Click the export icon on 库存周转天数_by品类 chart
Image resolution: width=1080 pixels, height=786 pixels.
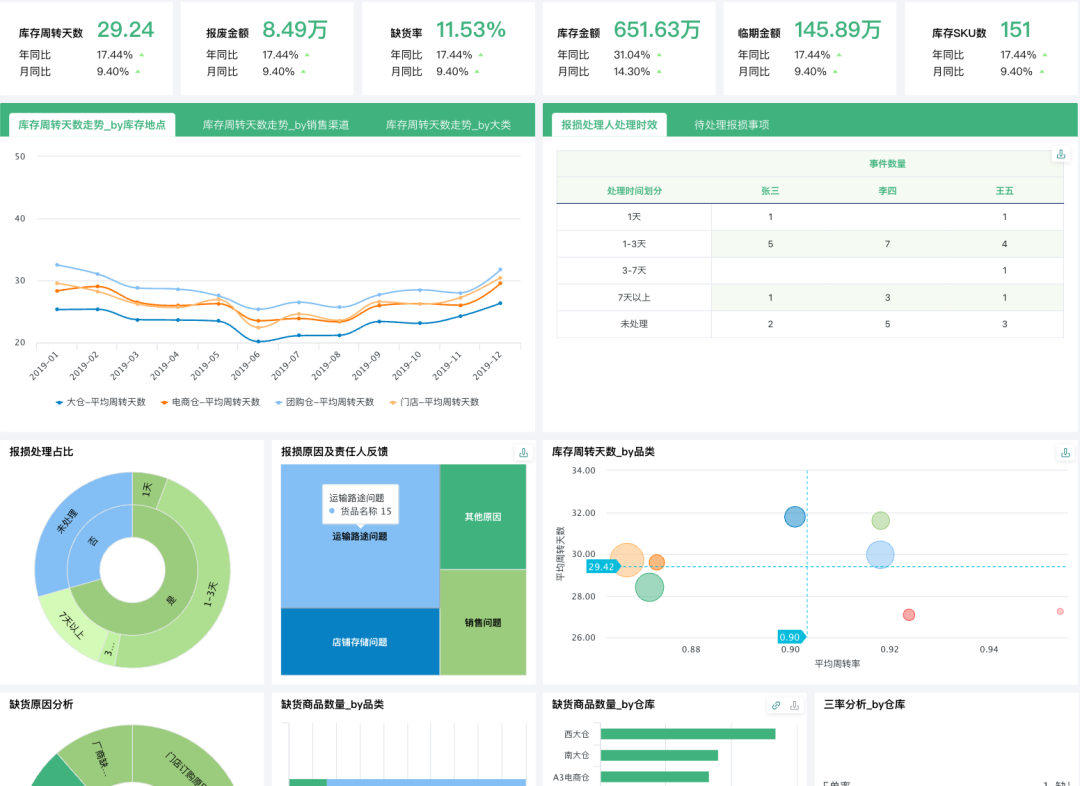1064,452
